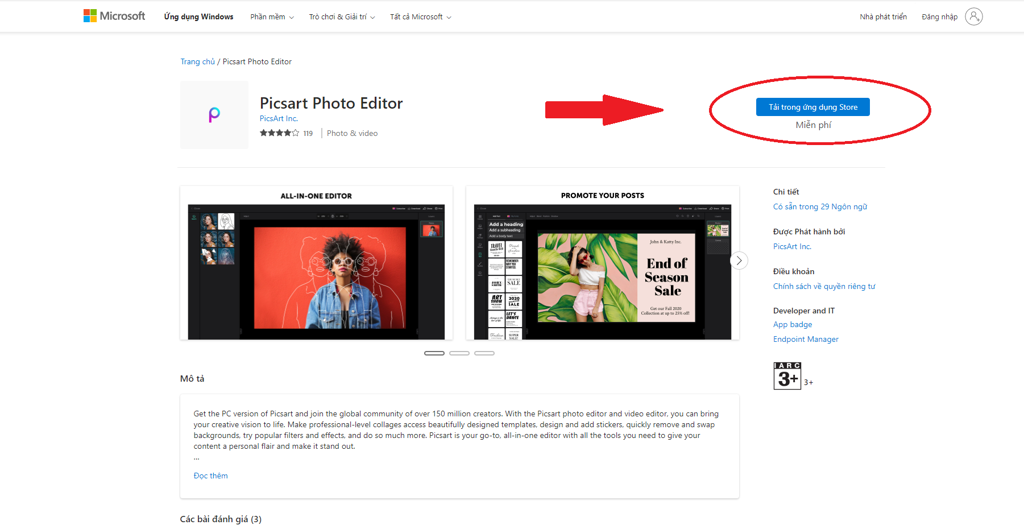Click the star rating for Picsart

[x=279, y=133]
